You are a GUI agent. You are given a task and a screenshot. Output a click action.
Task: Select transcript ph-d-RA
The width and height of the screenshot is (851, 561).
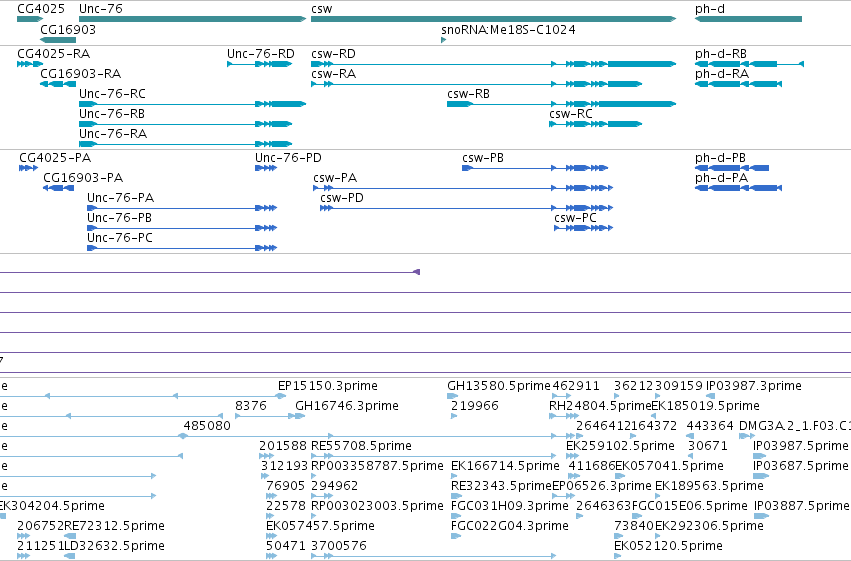[739, 84]
